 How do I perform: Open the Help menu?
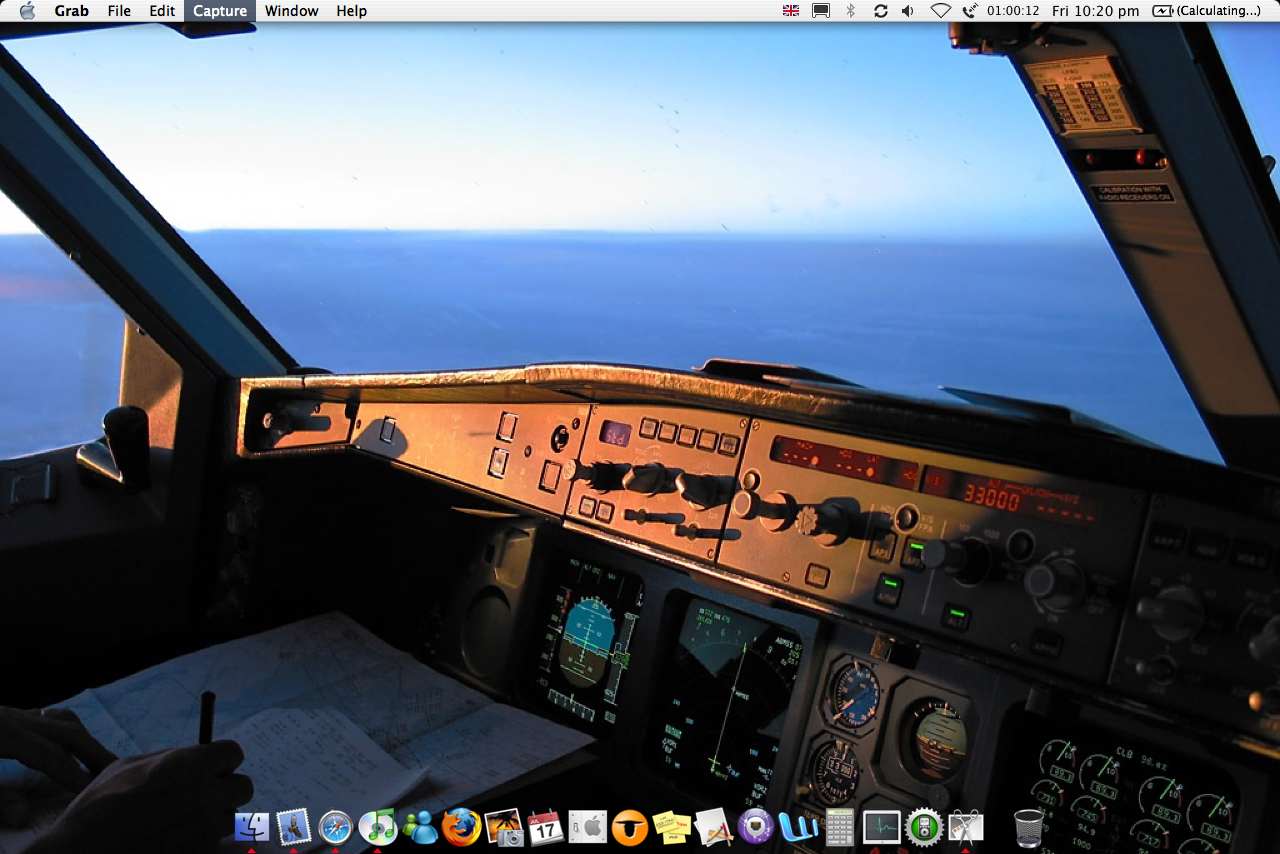tap(352, 11)
